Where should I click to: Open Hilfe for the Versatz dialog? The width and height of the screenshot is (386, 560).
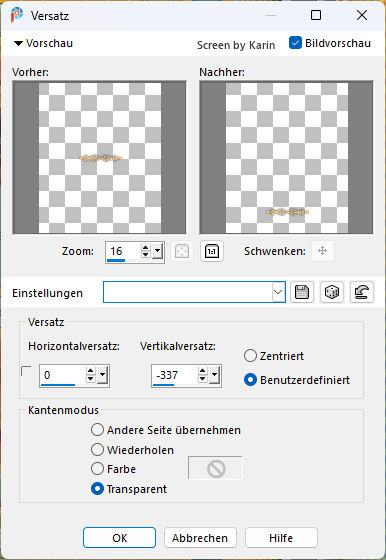(x=281, y=538)
